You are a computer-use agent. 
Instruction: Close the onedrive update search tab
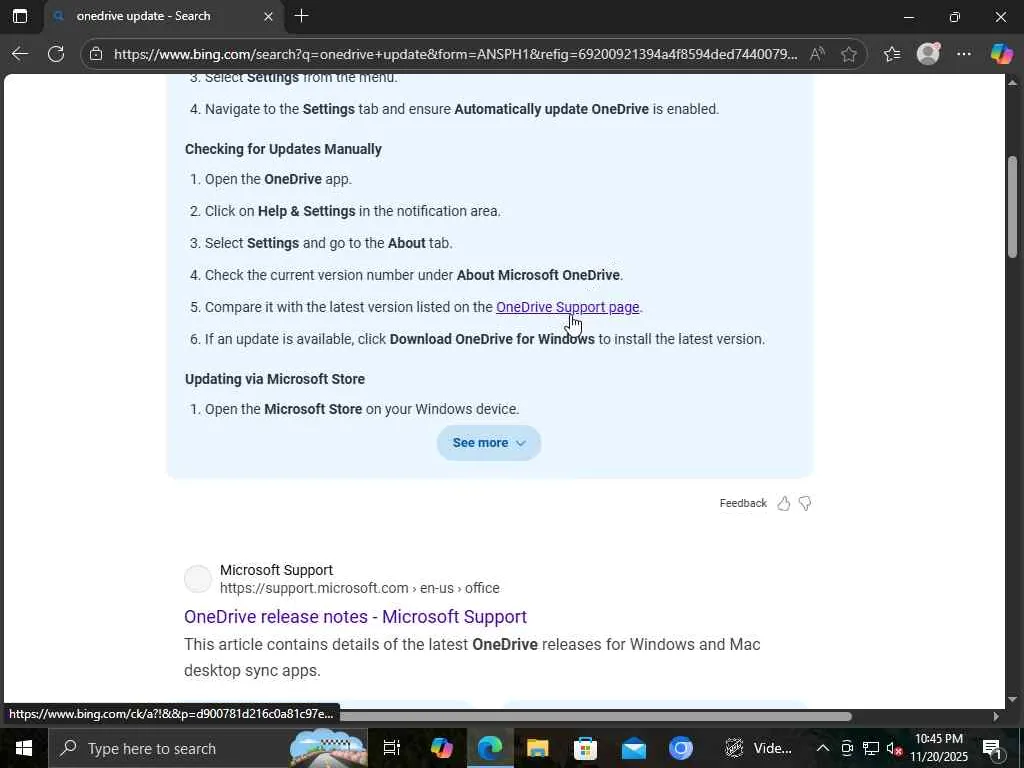tap(268, 16)
